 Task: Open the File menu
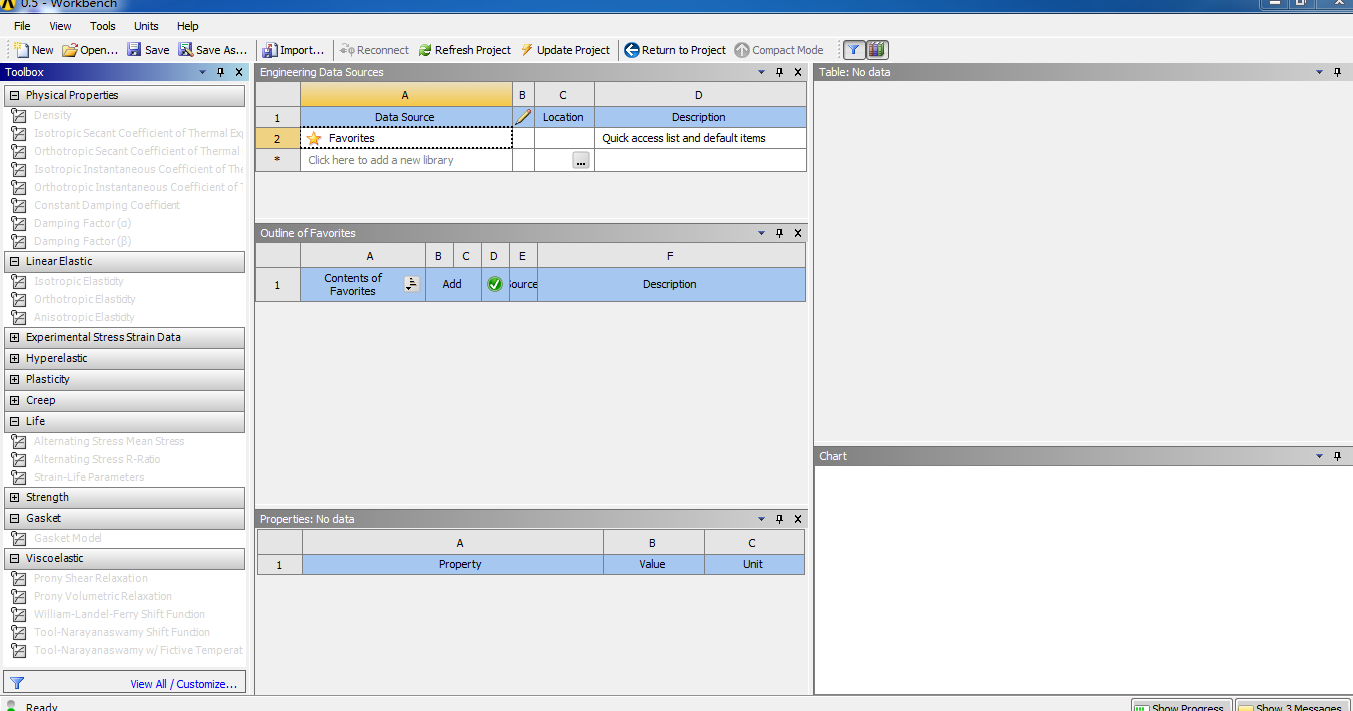click(22, 26)
